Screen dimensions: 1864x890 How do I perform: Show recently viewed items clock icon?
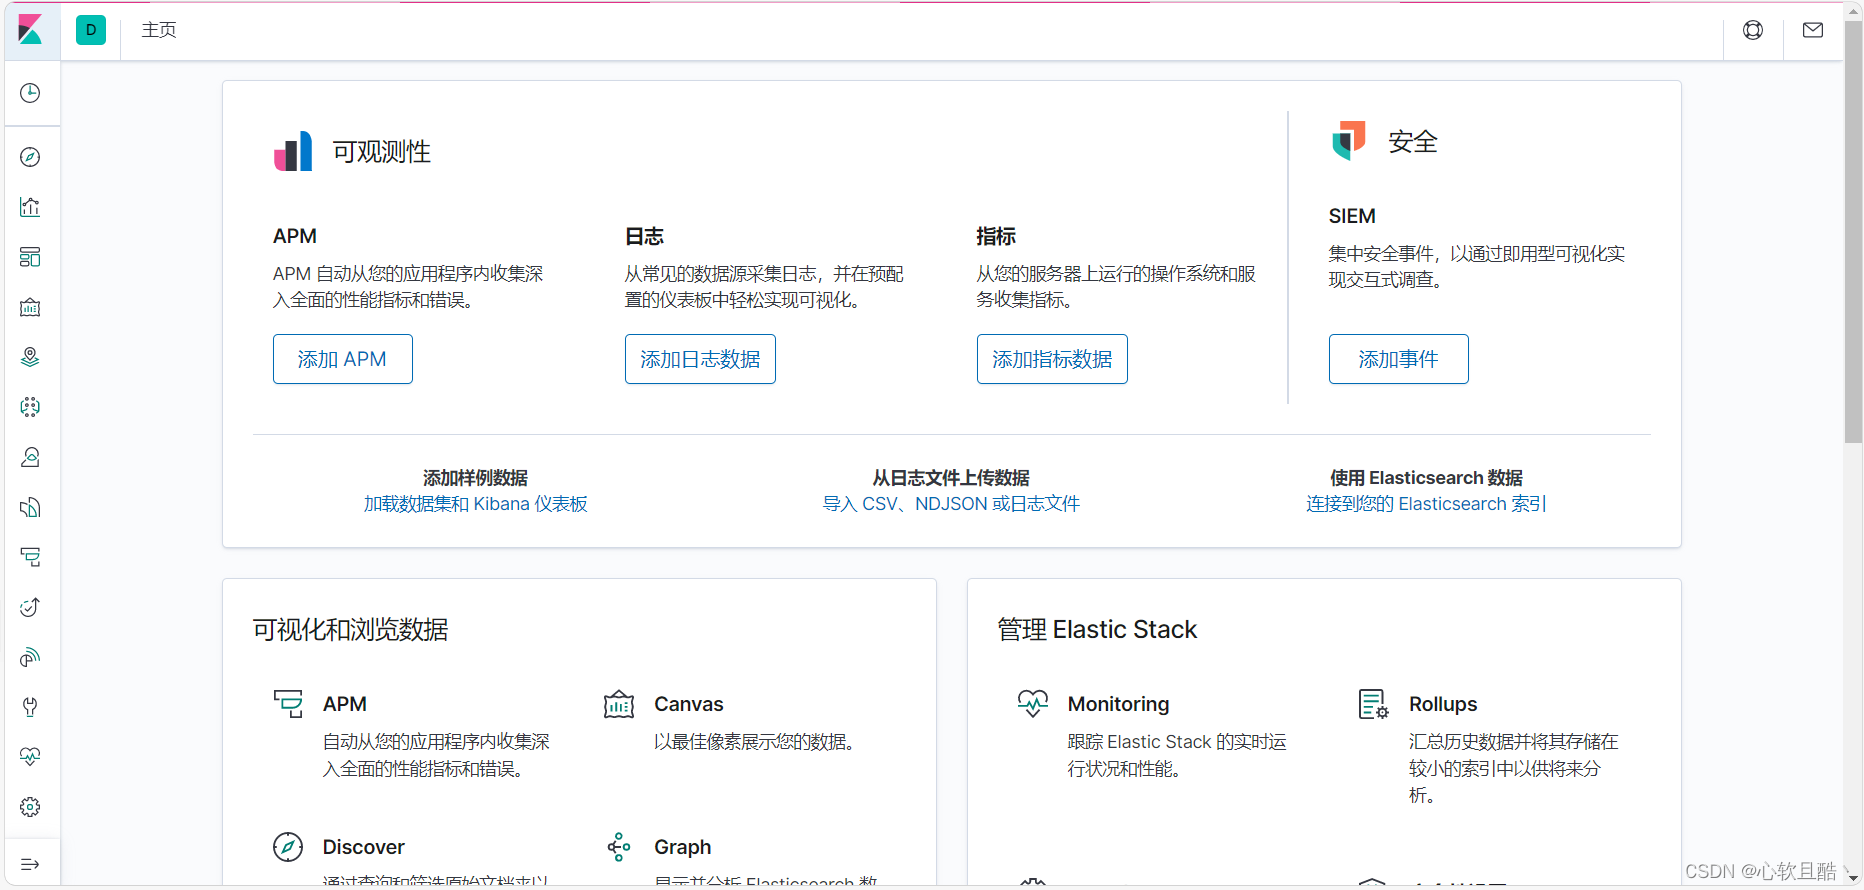click(30, 93)
